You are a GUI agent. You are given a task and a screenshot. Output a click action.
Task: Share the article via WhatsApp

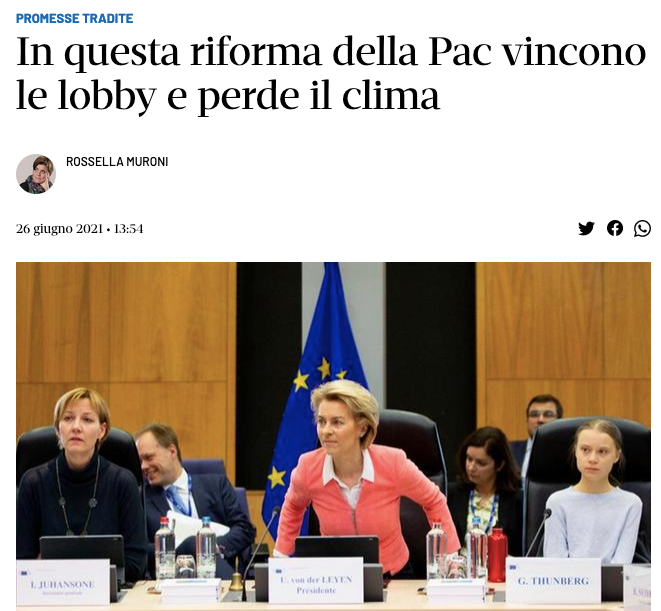642,229
